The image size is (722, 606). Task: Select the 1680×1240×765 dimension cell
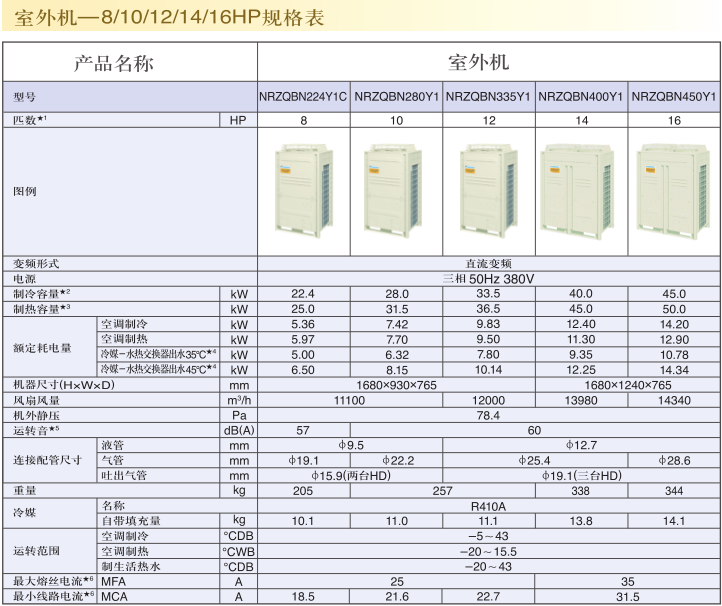(x=627, y=384)
